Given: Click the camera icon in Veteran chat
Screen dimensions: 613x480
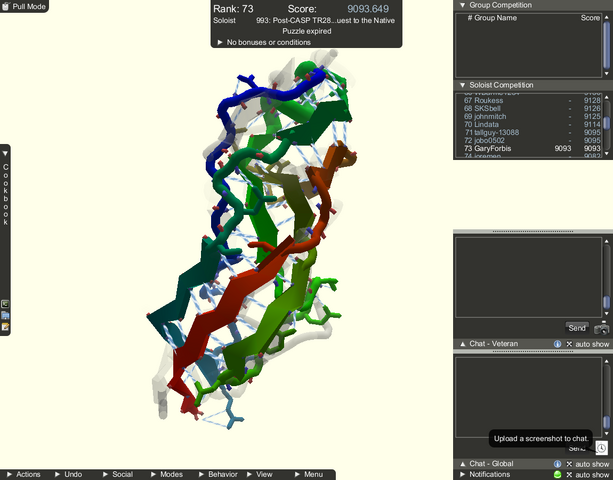Looking at the screenshot, I should pos(601,329).
